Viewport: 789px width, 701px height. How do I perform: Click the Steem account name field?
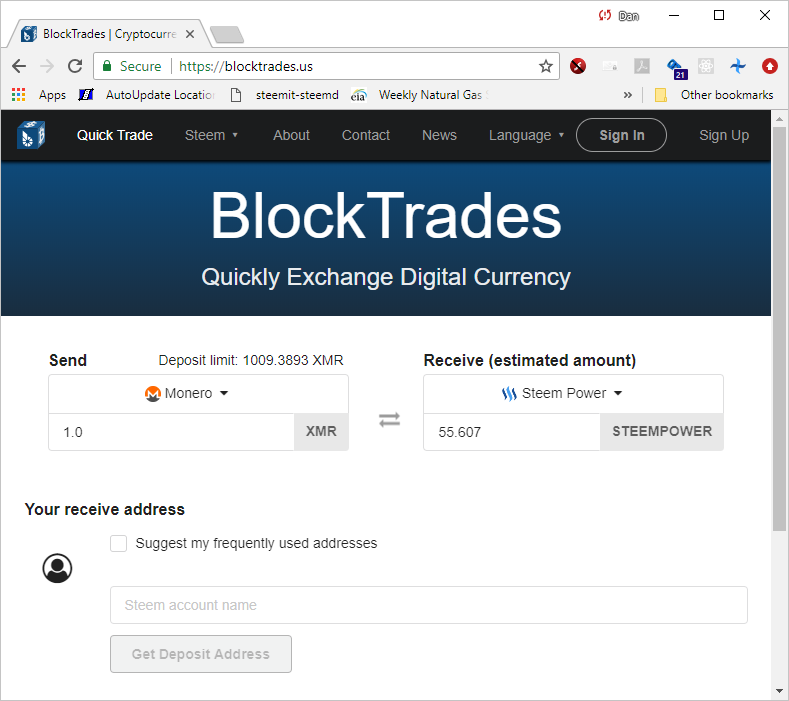(429, 605)
